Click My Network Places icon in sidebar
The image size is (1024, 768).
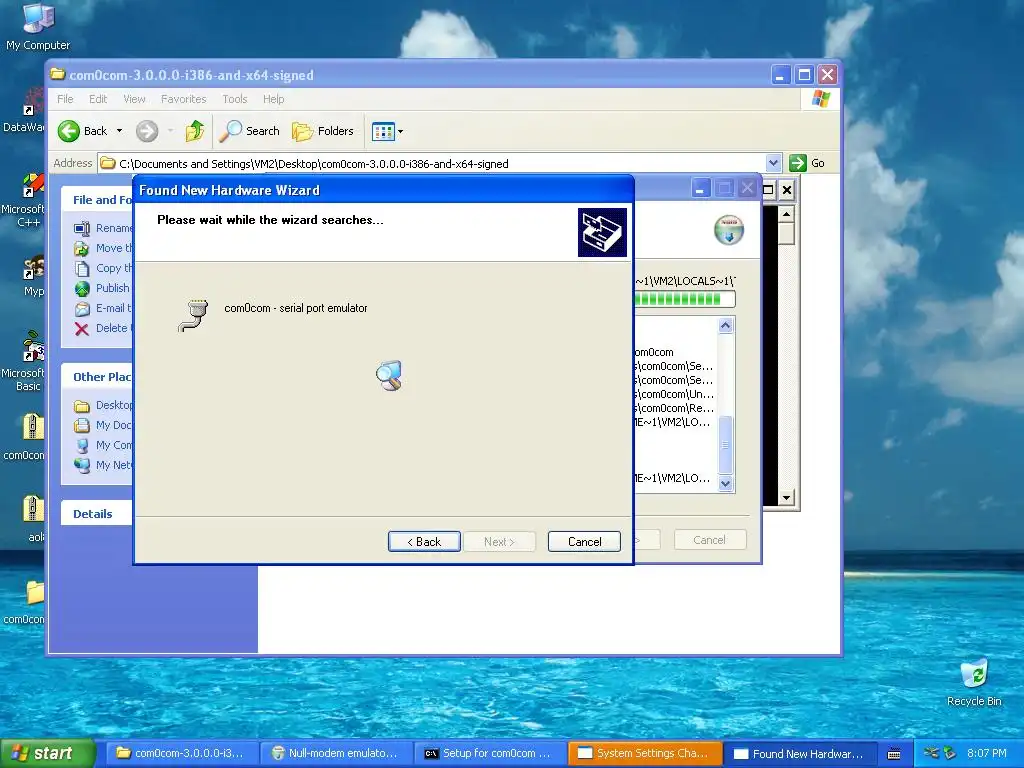[x=82, y=466]
